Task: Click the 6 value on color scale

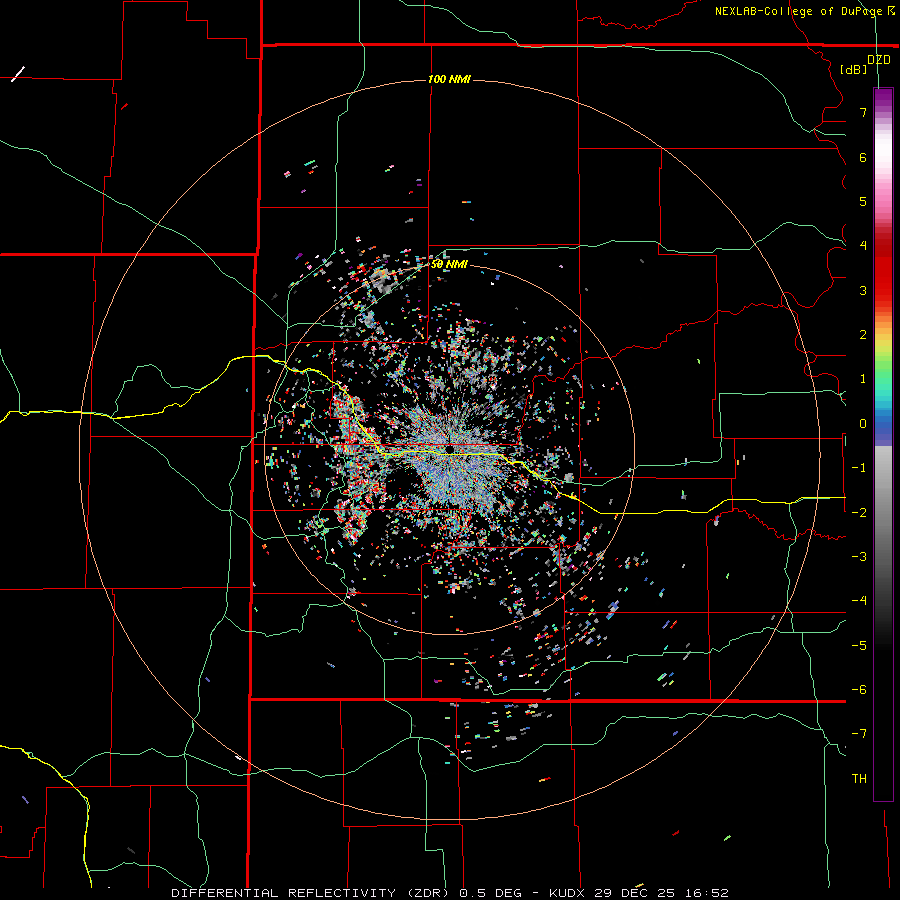Action: 863,157
